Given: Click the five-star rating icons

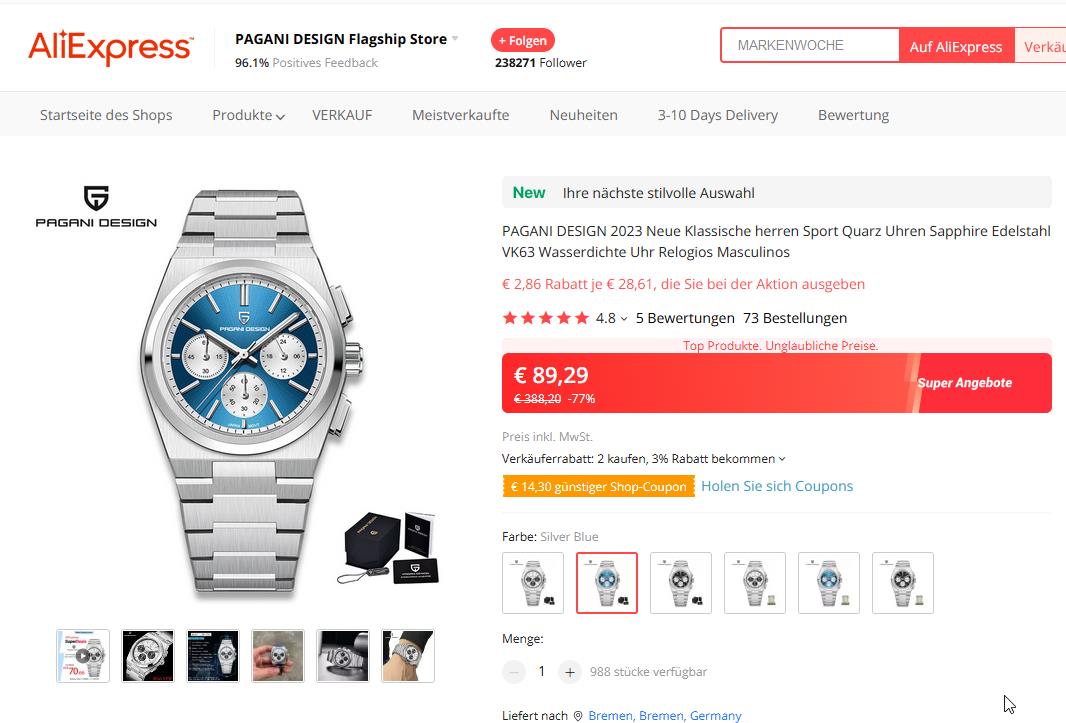Looking at the screenshot, I should point(545,318).
